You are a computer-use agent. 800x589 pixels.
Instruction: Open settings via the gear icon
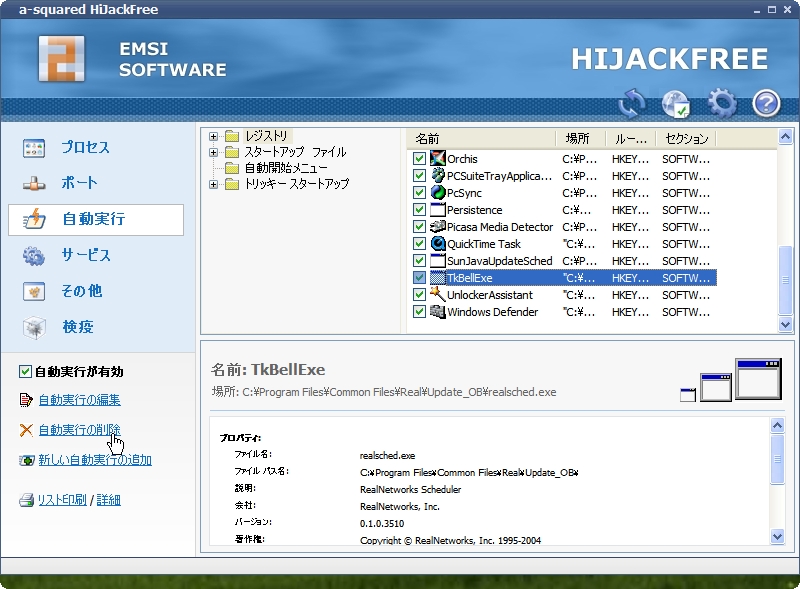tap(722, 103)
